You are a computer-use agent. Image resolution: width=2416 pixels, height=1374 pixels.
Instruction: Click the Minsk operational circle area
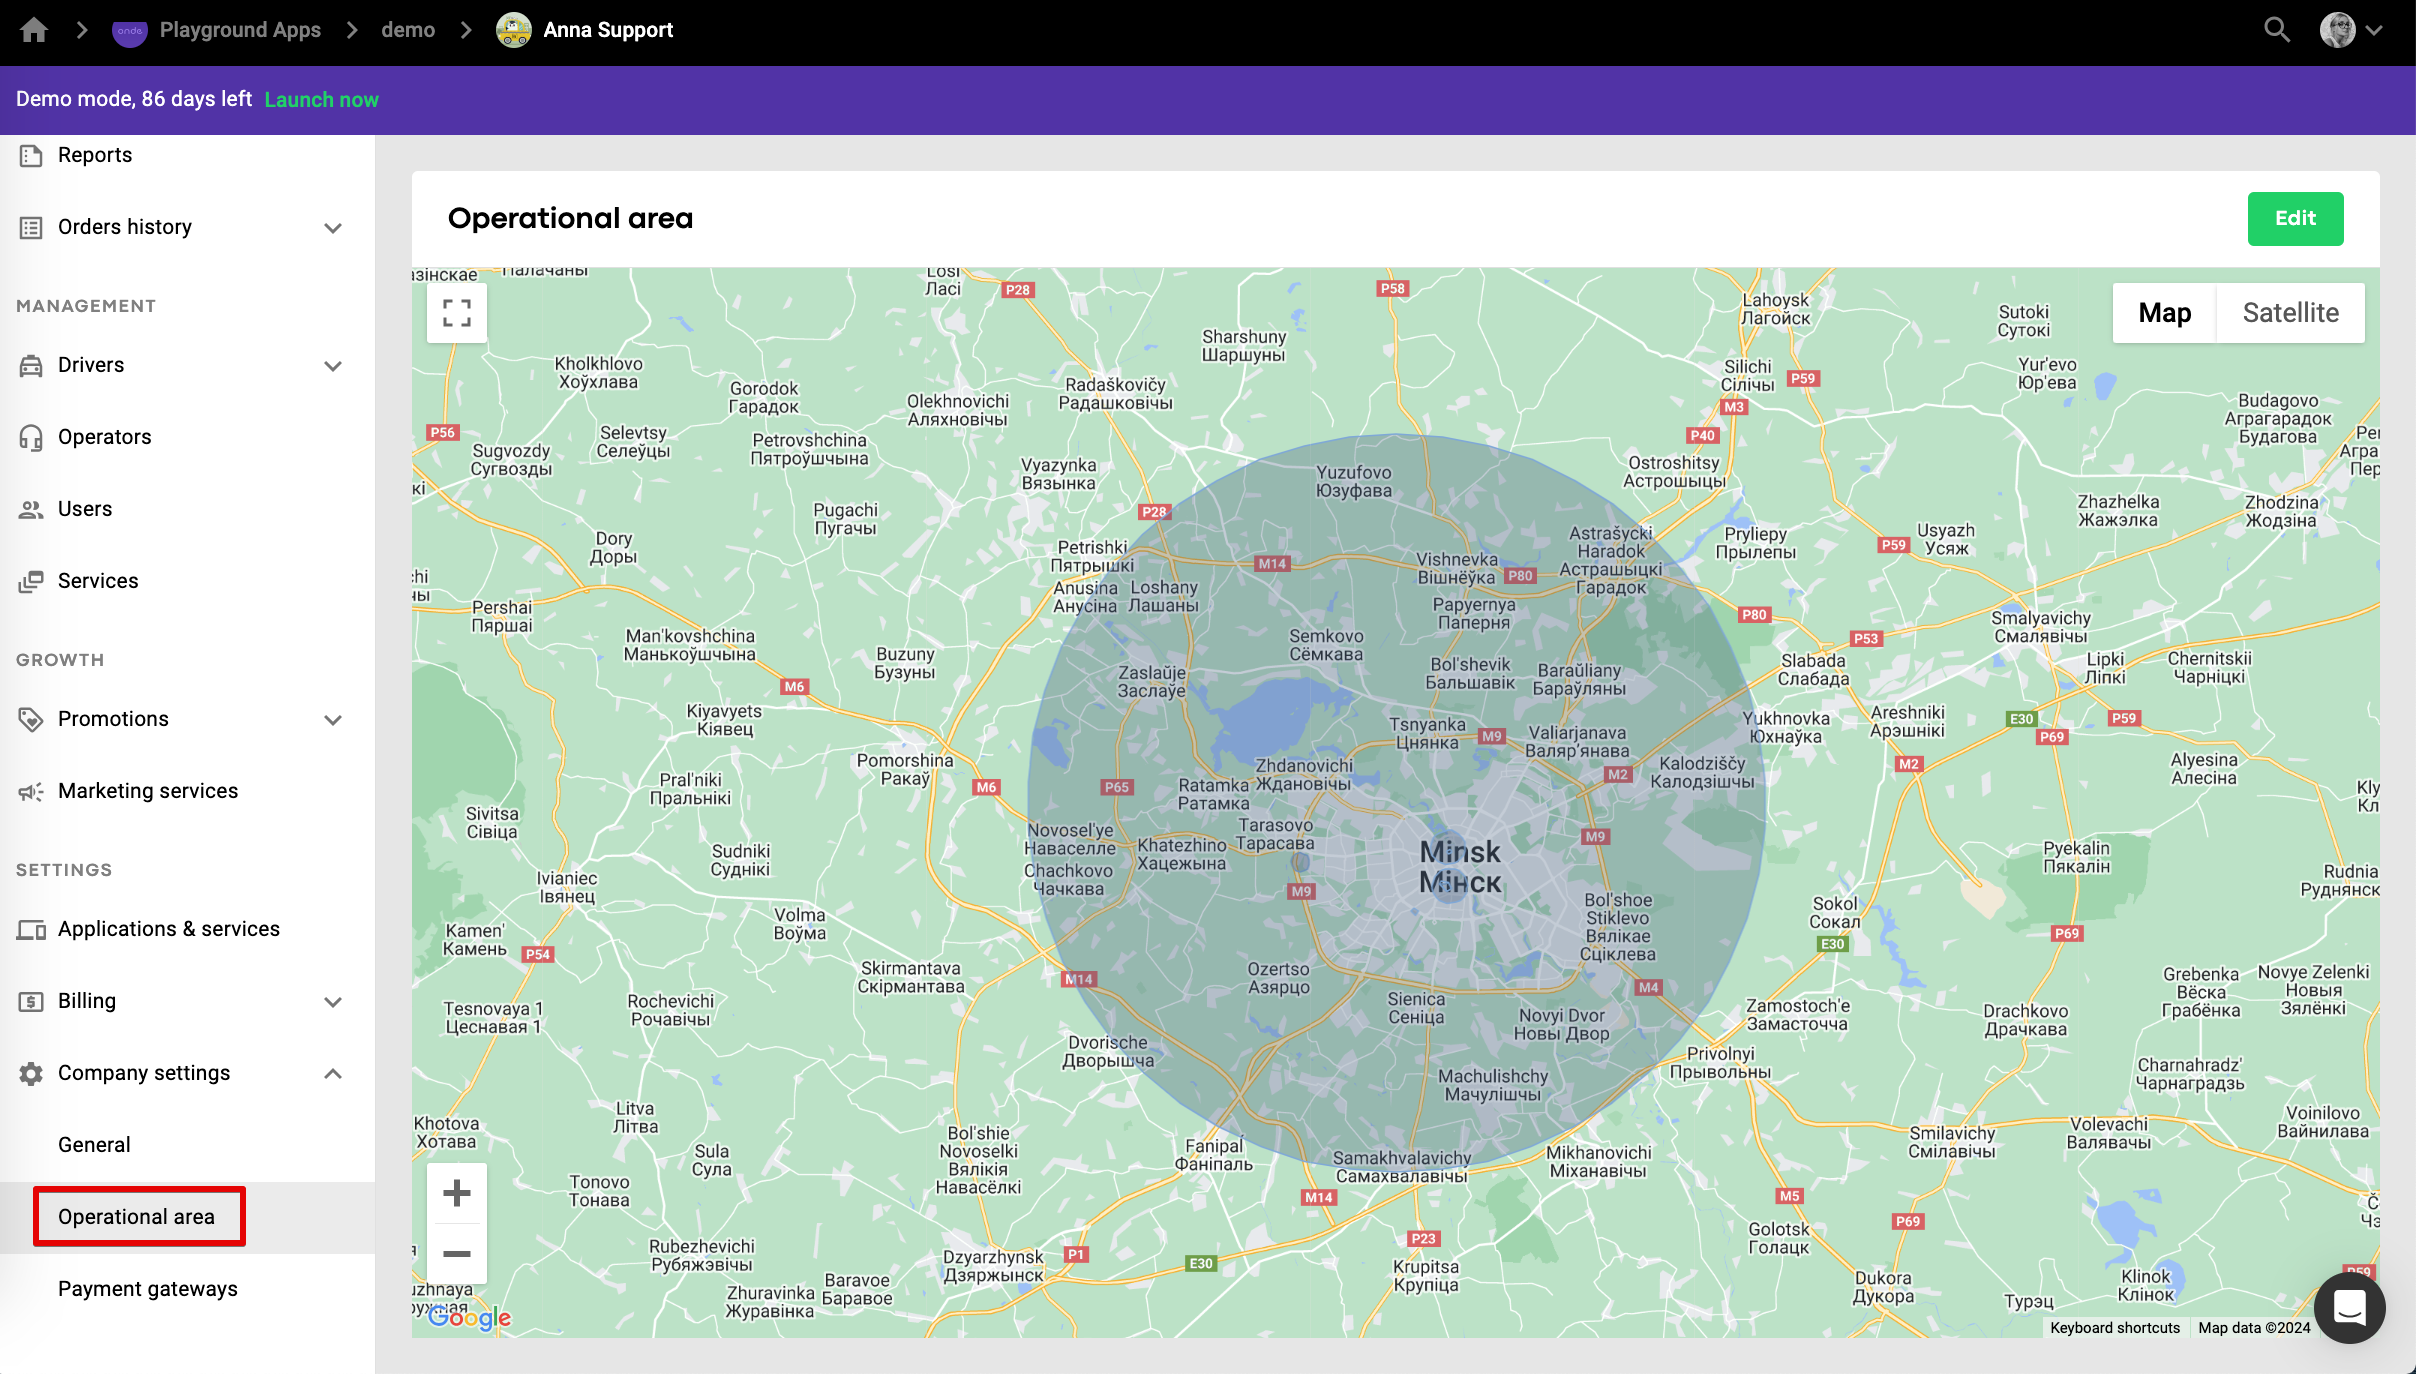pos(1397,800)
